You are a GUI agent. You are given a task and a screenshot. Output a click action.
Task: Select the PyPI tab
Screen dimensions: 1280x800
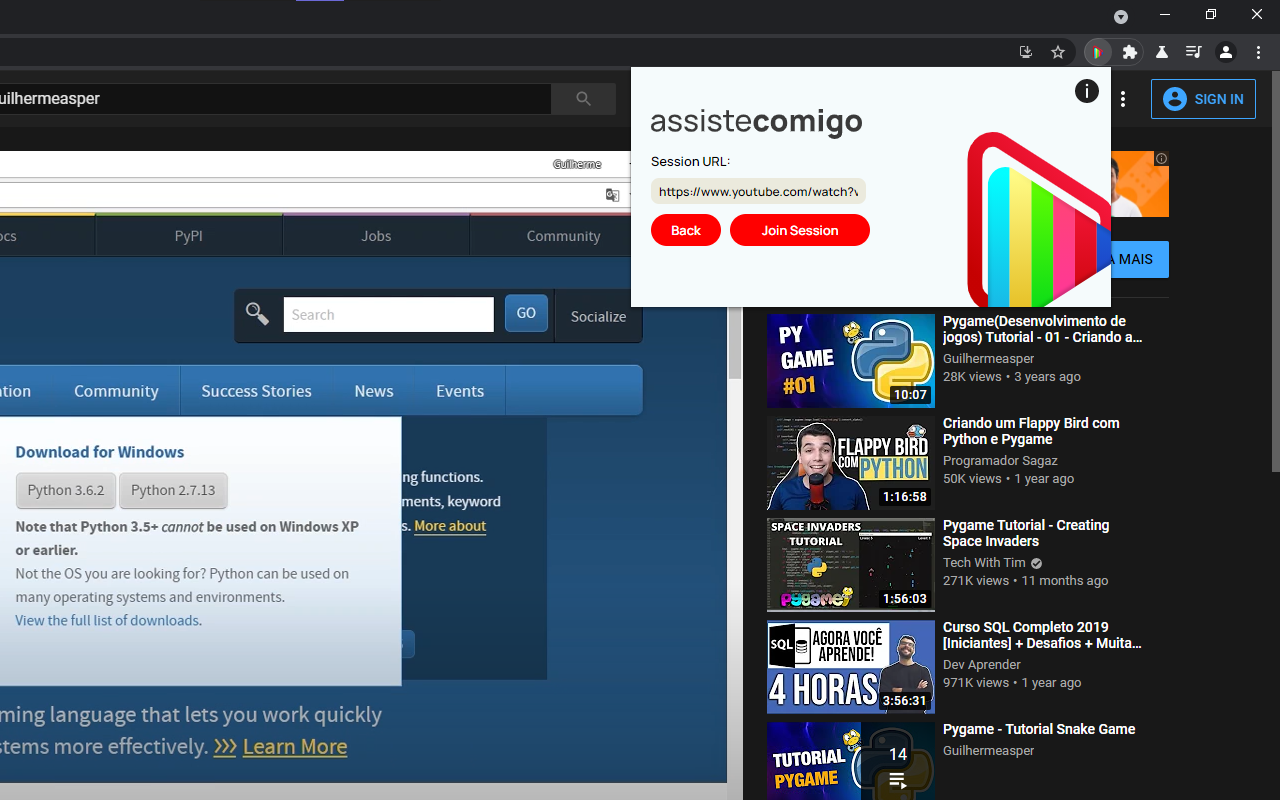coord(189,236)
